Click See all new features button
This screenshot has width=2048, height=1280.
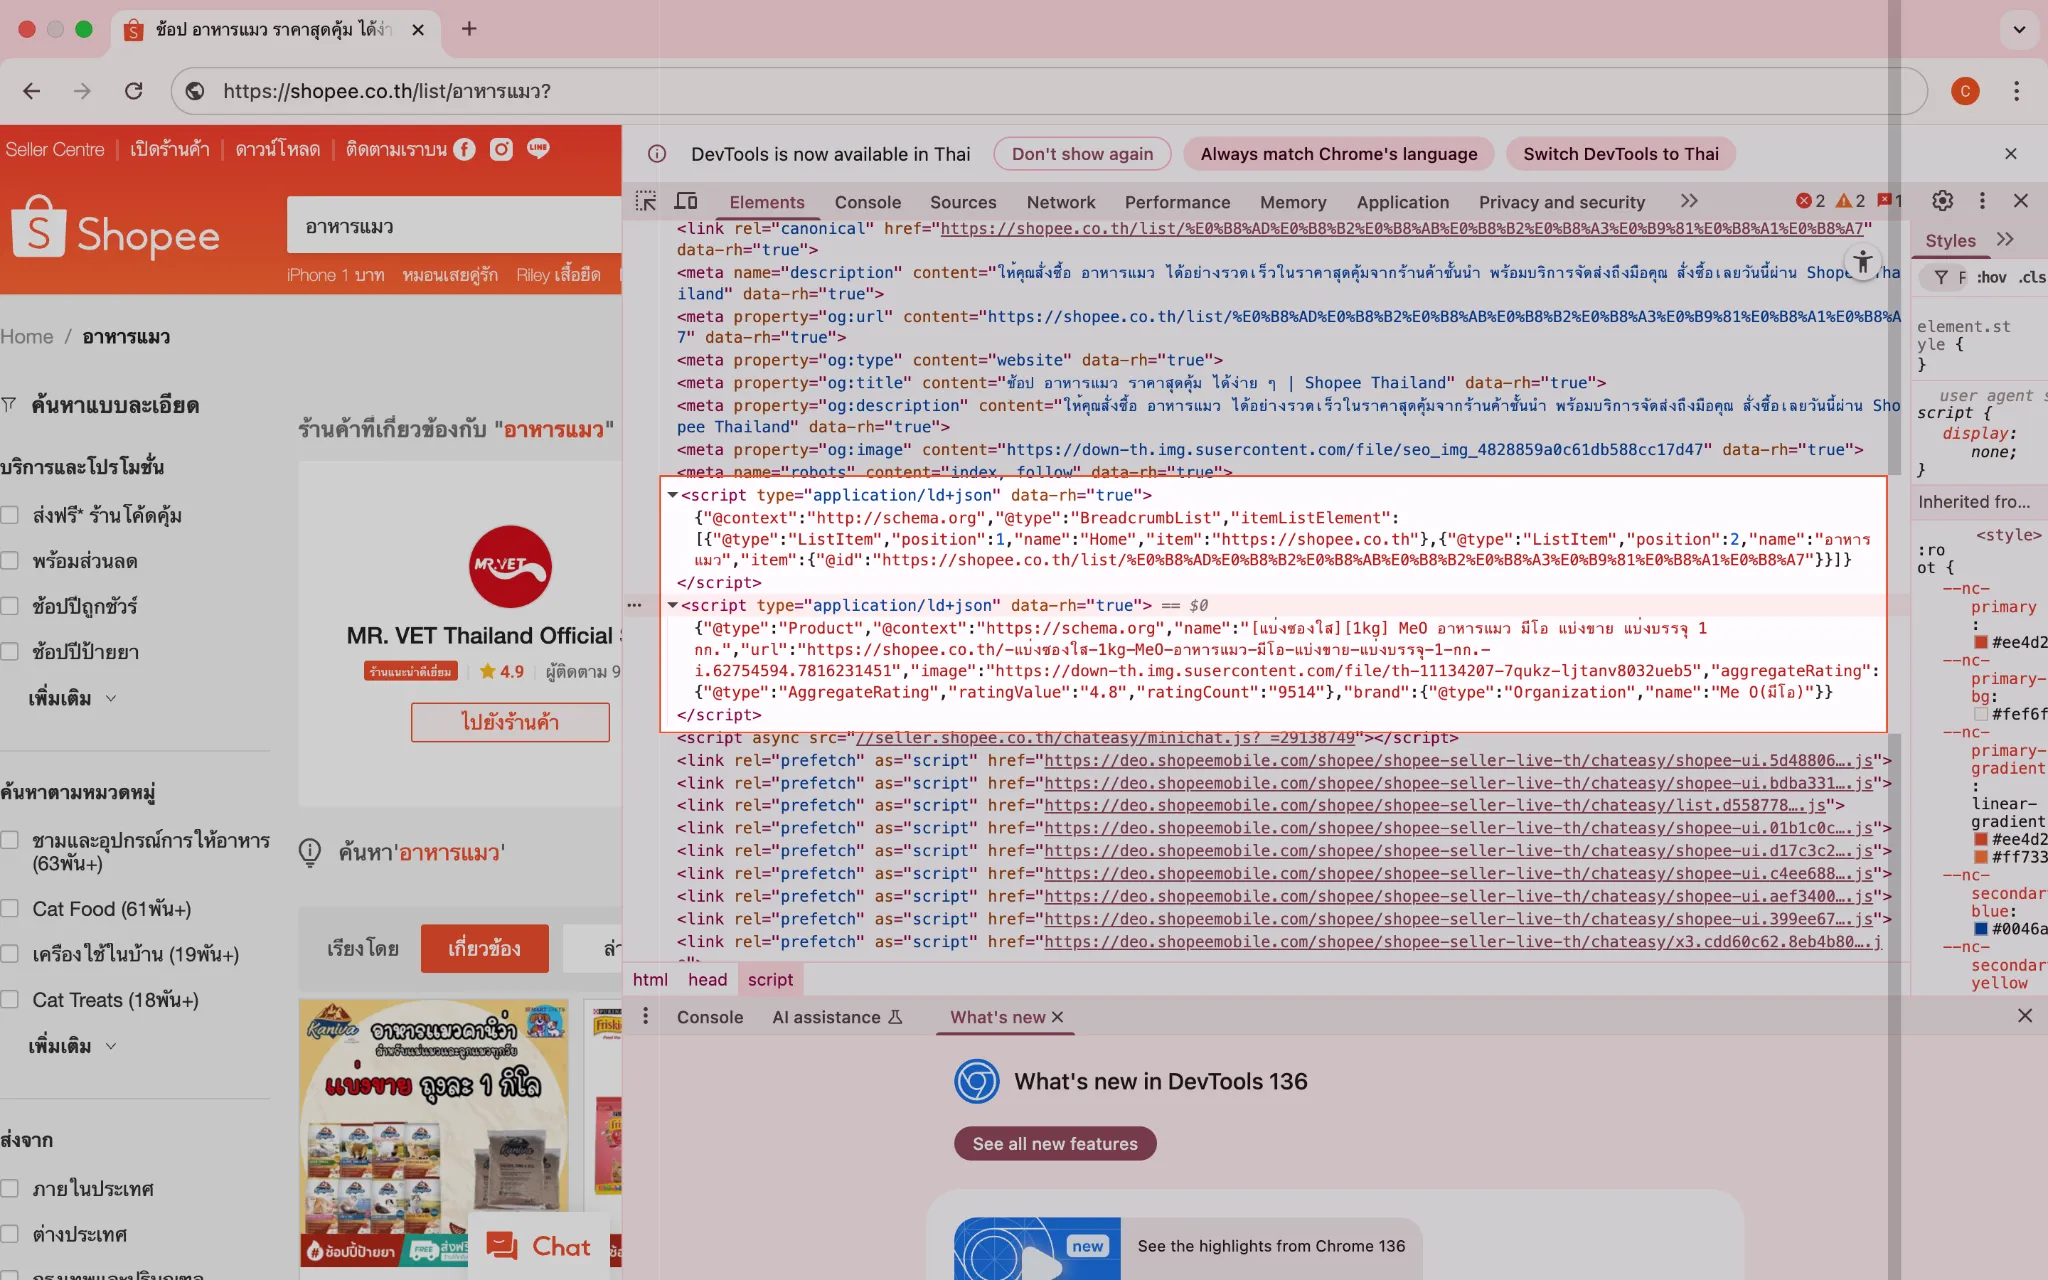tap(1055, 1143)
